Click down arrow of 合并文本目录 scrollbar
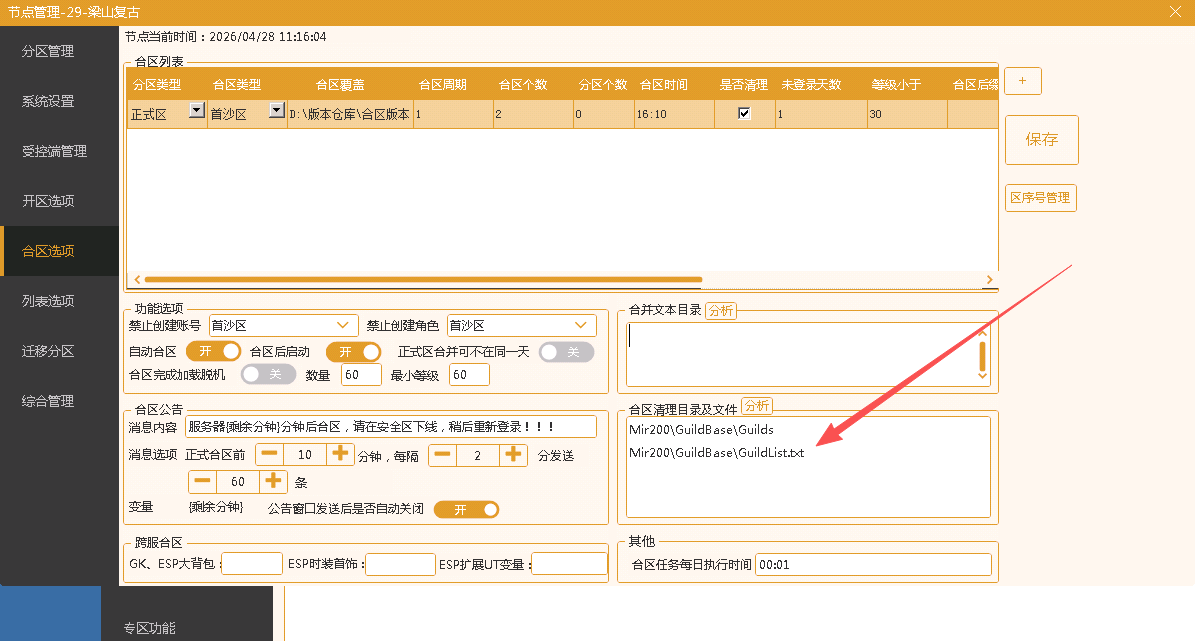Viewport: 1195px width, 641px height. 982,376
